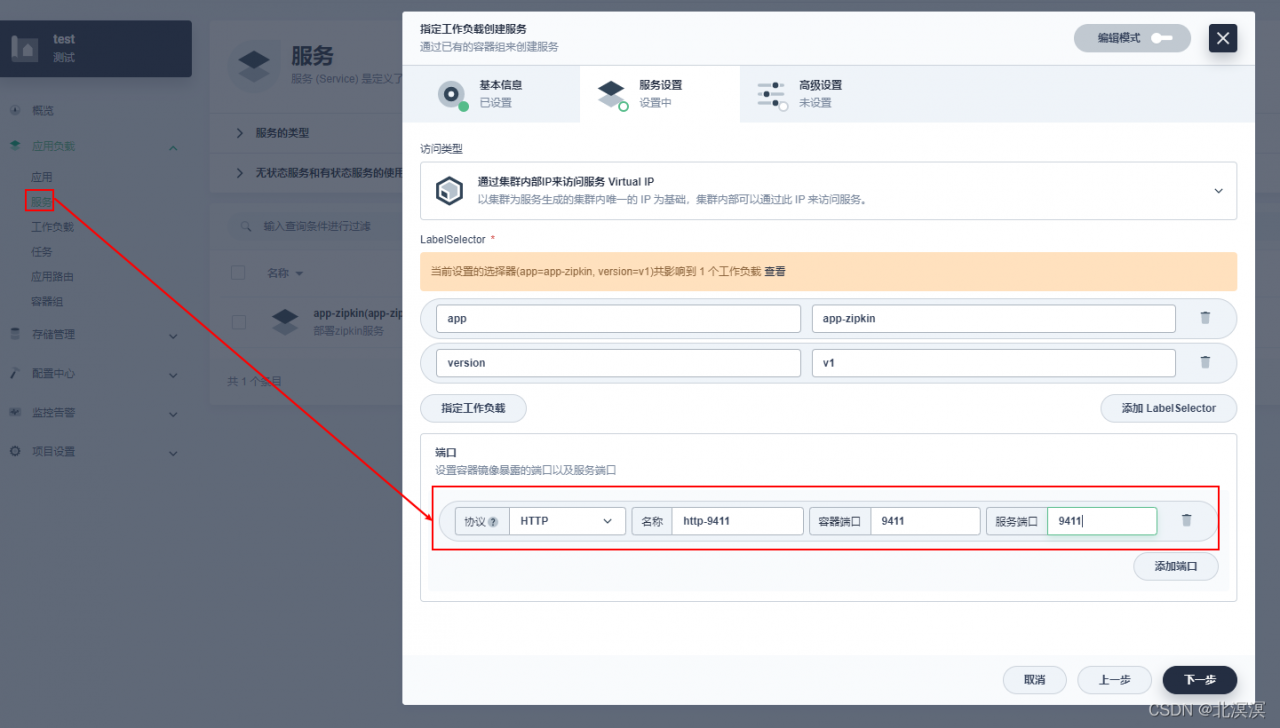Click 取消 to cancel the dialog
The width and height of the screenshot is (1280, 728).
click(1034, 680)
